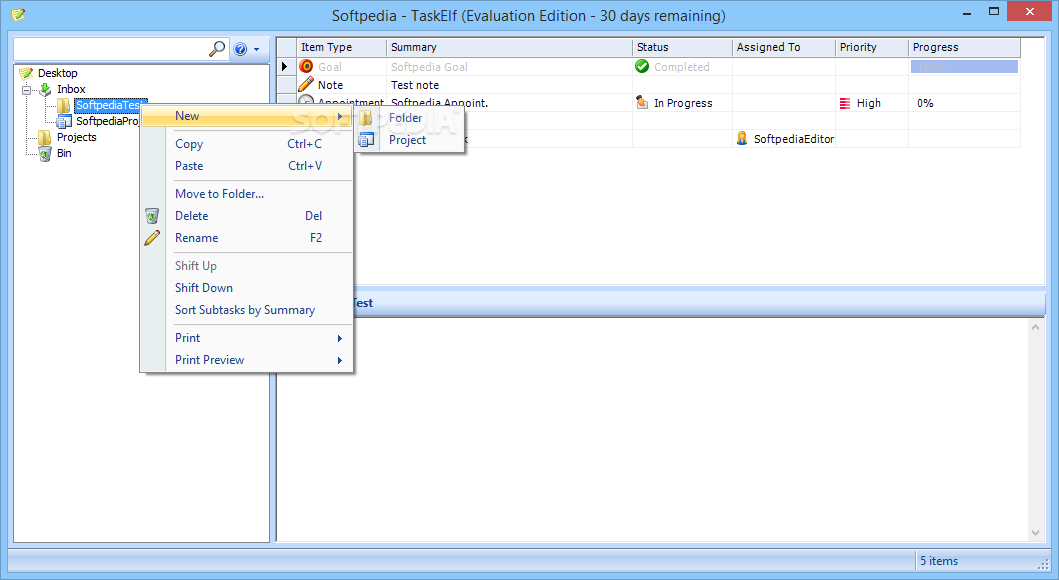Select the SoftpediaTest folder icon

[64, 105]
